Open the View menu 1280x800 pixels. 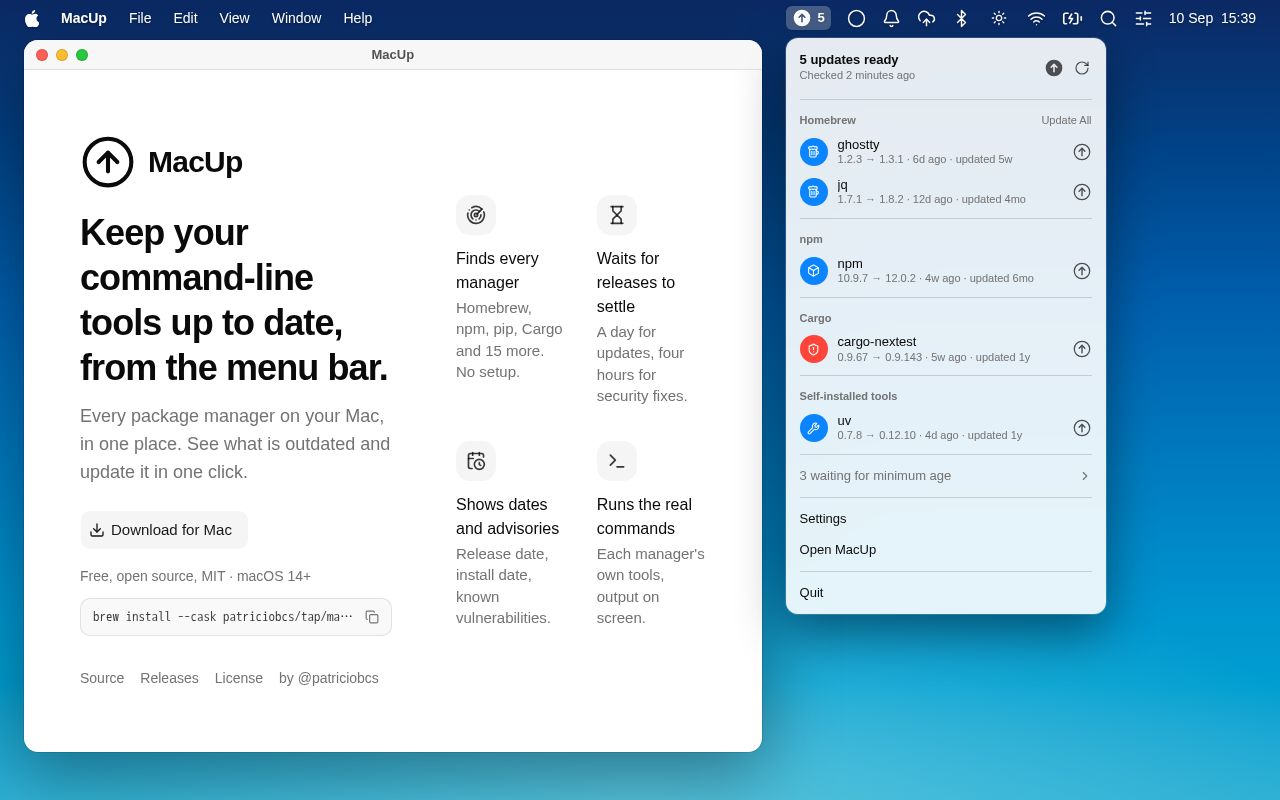pos(234,18)
